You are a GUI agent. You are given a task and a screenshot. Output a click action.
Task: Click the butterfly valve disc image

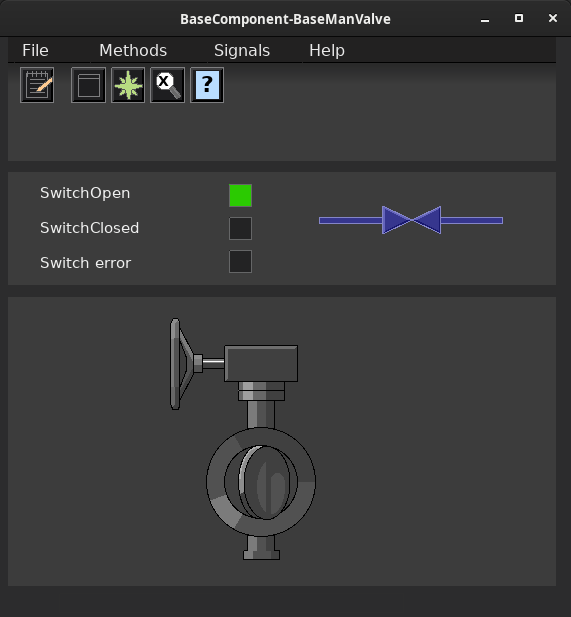click(261, 482)
